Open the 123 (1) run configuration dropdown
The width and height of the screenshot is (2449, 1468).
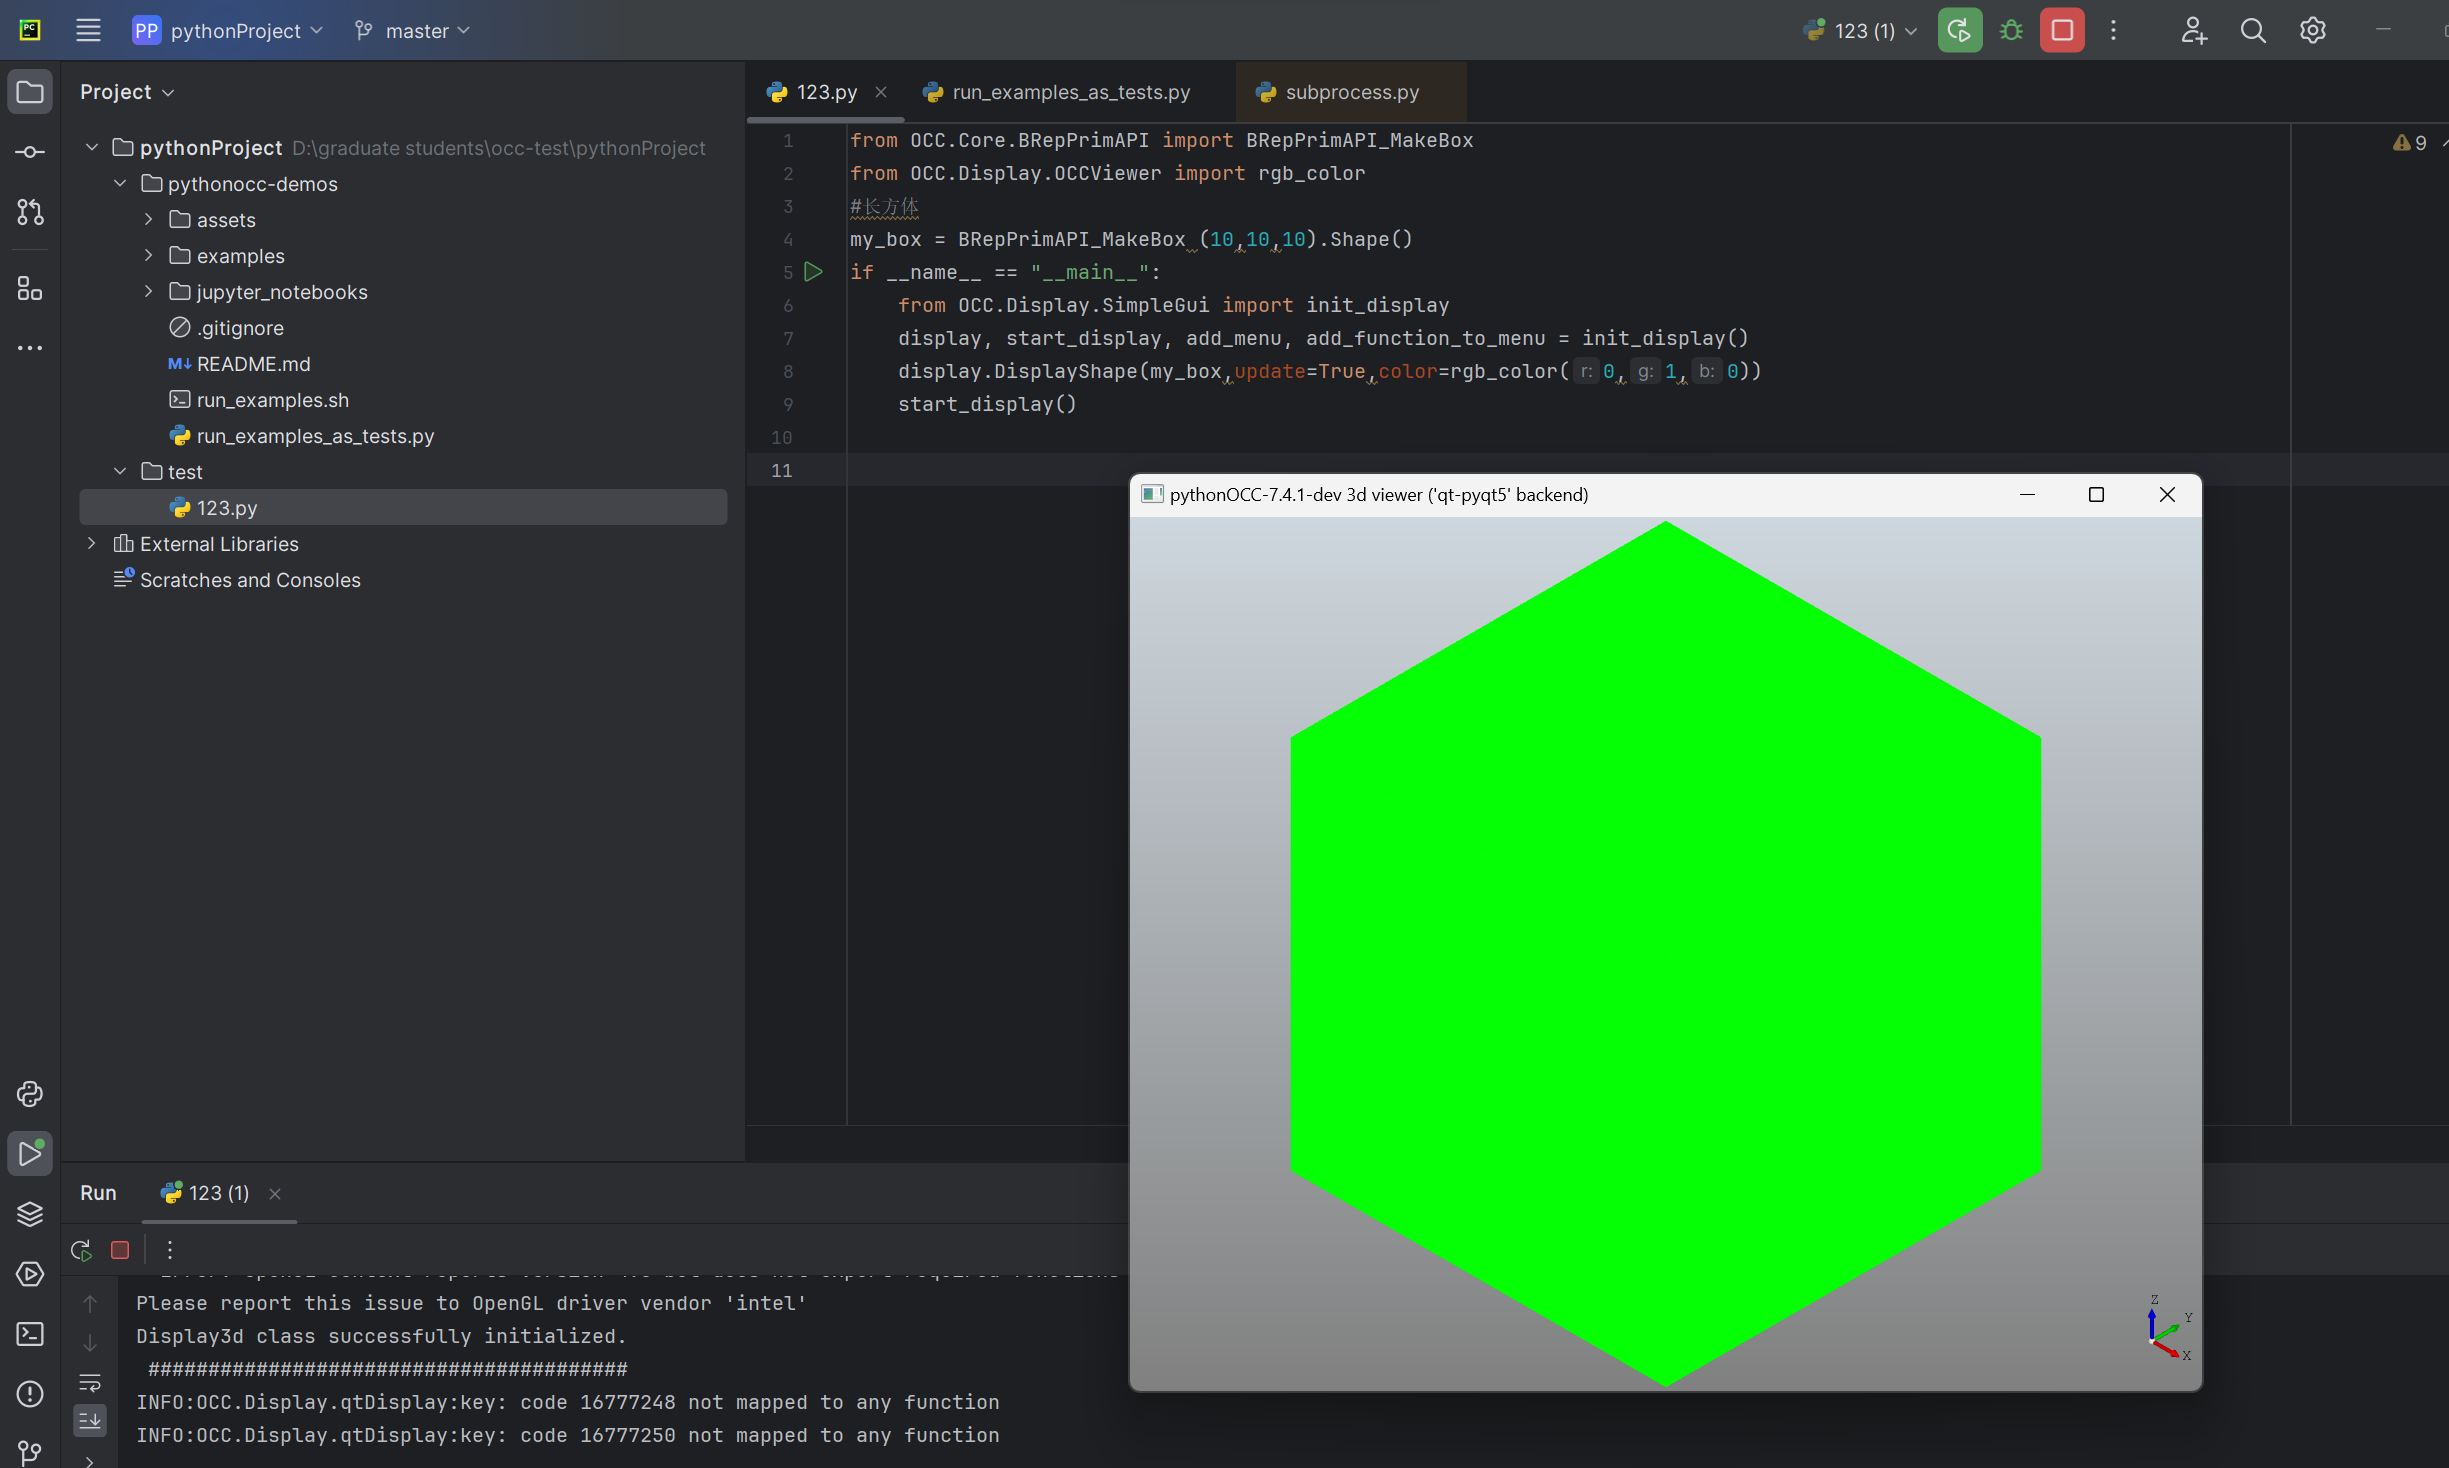(x=1860, y=30)
